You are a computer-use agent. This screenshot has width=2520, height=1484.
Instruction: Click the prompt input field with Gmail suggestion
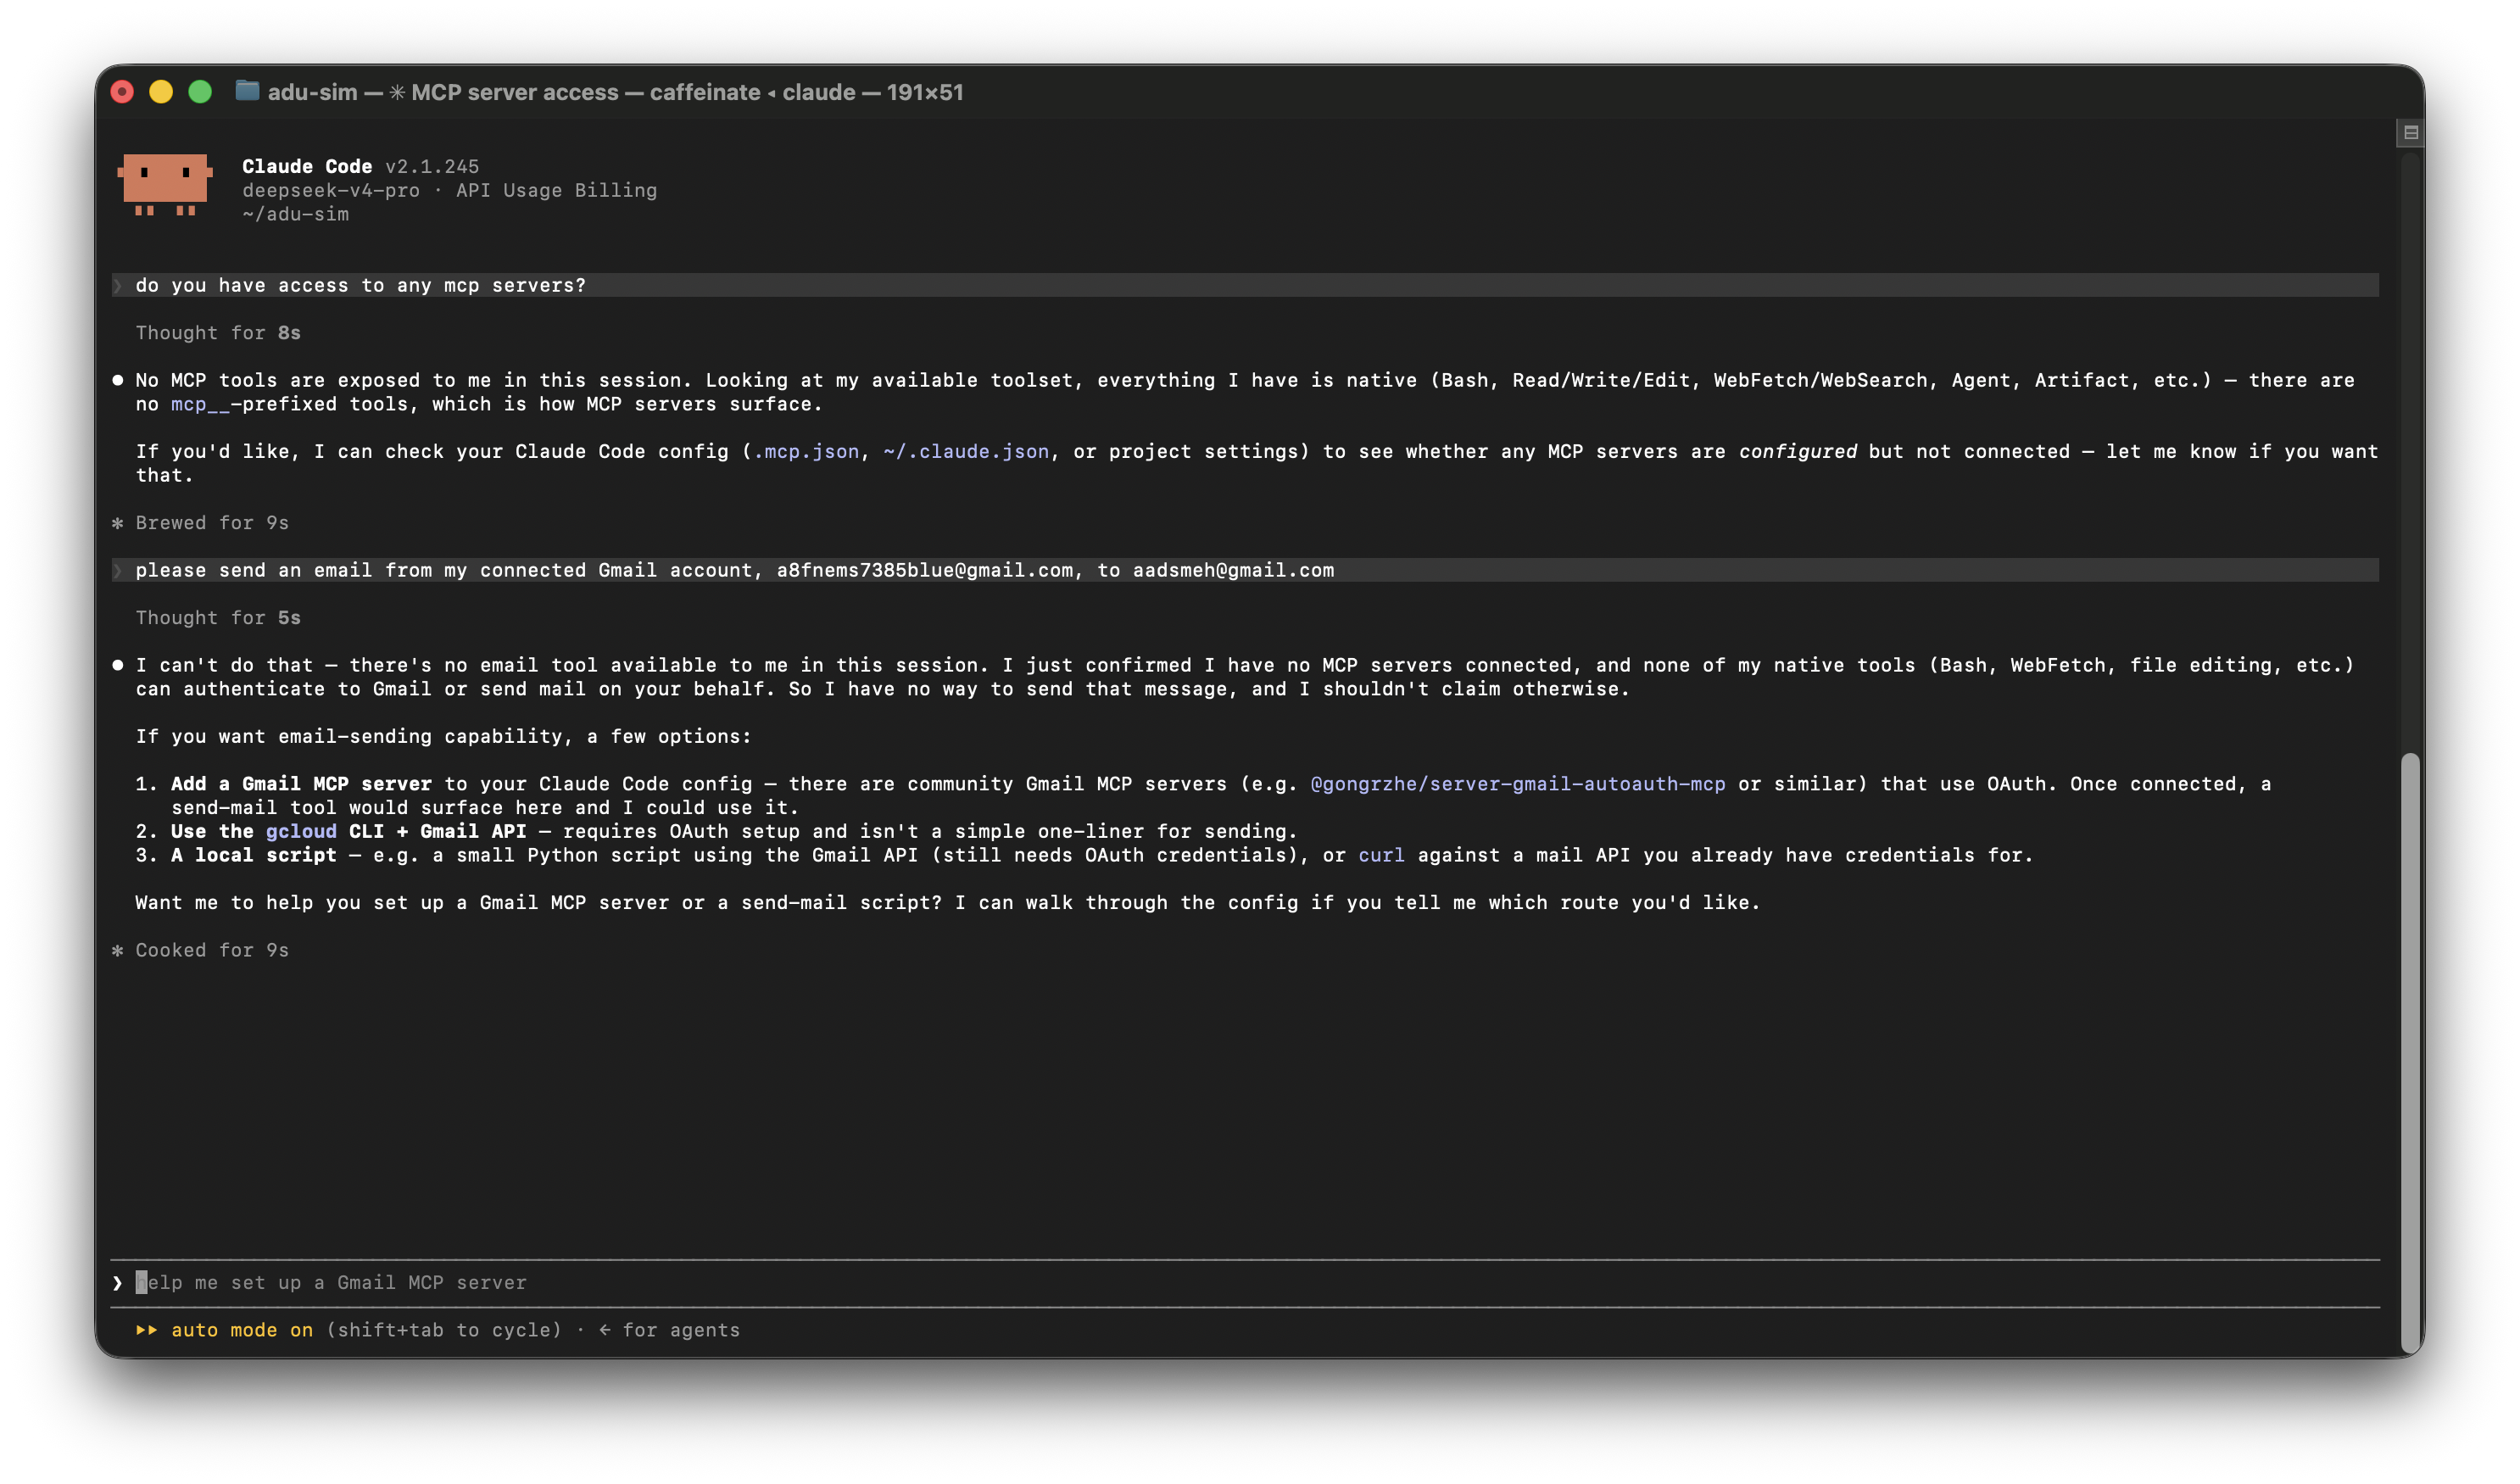coord(1245,1283)
